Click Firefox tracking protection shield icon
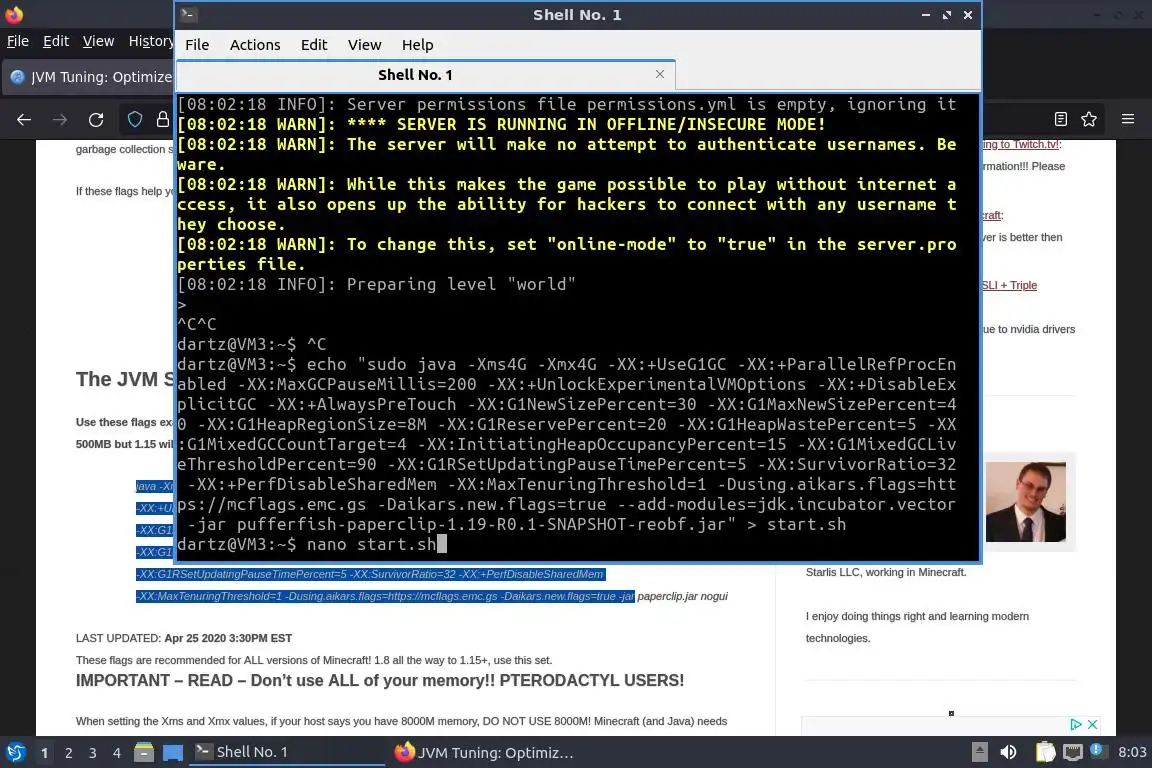The height and width of the screenshot is (768, 1152). pyautogui.click(x=134, y=119)
